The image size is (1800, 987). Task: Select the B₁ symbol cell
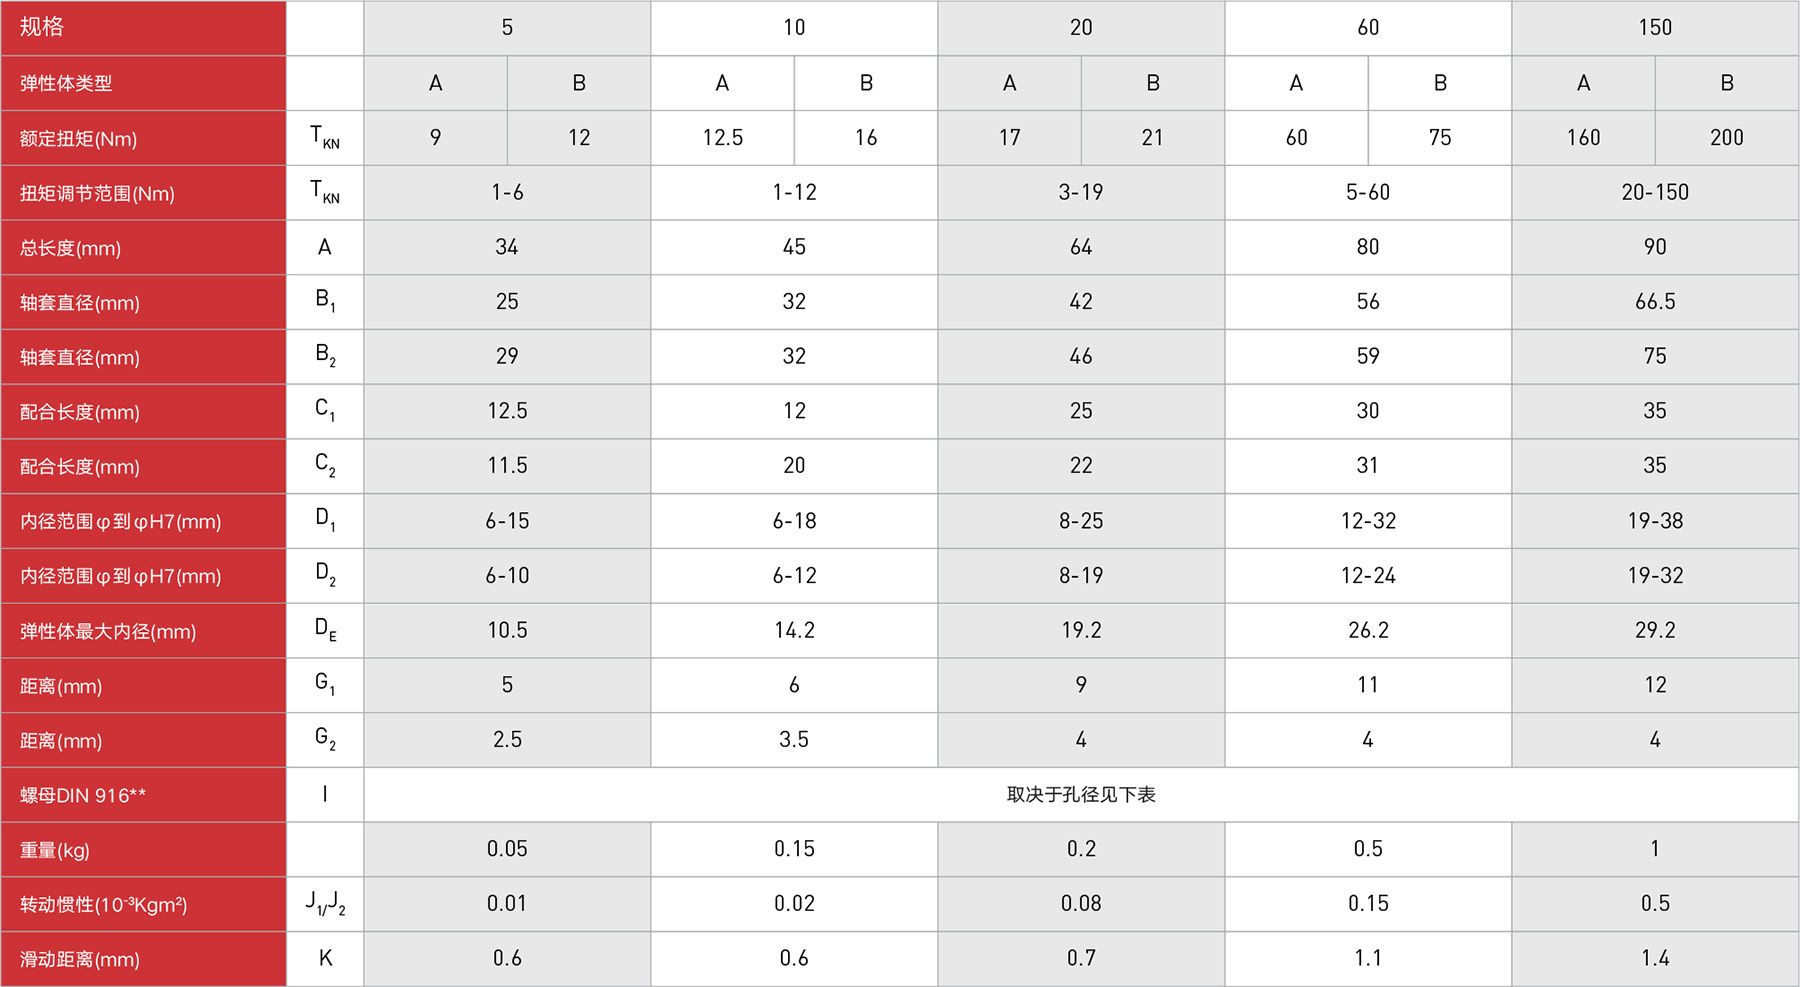[x=325, y=301]
